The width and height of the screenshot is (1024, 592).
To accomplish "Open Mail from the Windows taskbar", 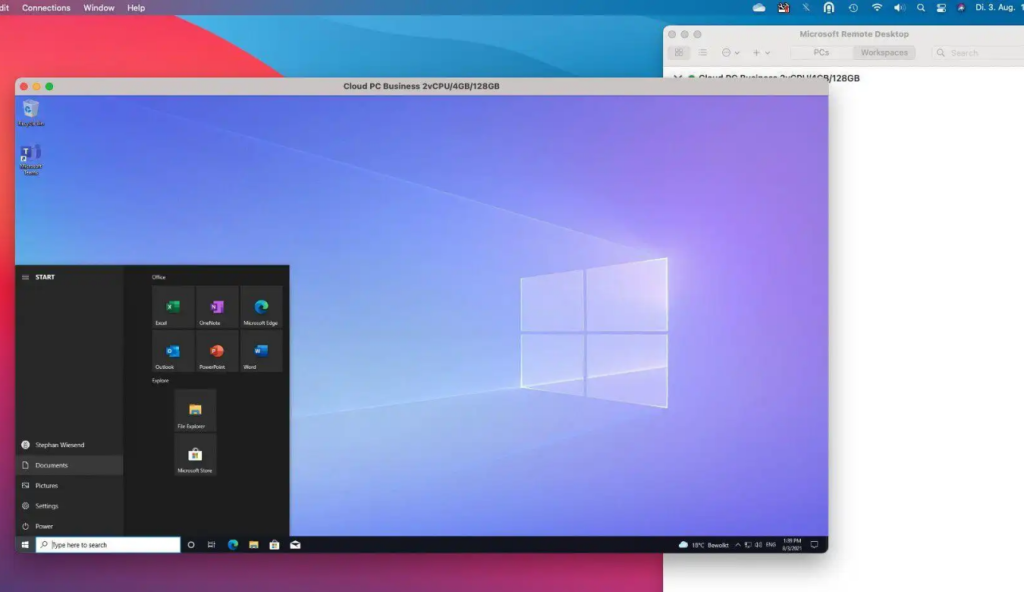I will [x=295, y=544].
